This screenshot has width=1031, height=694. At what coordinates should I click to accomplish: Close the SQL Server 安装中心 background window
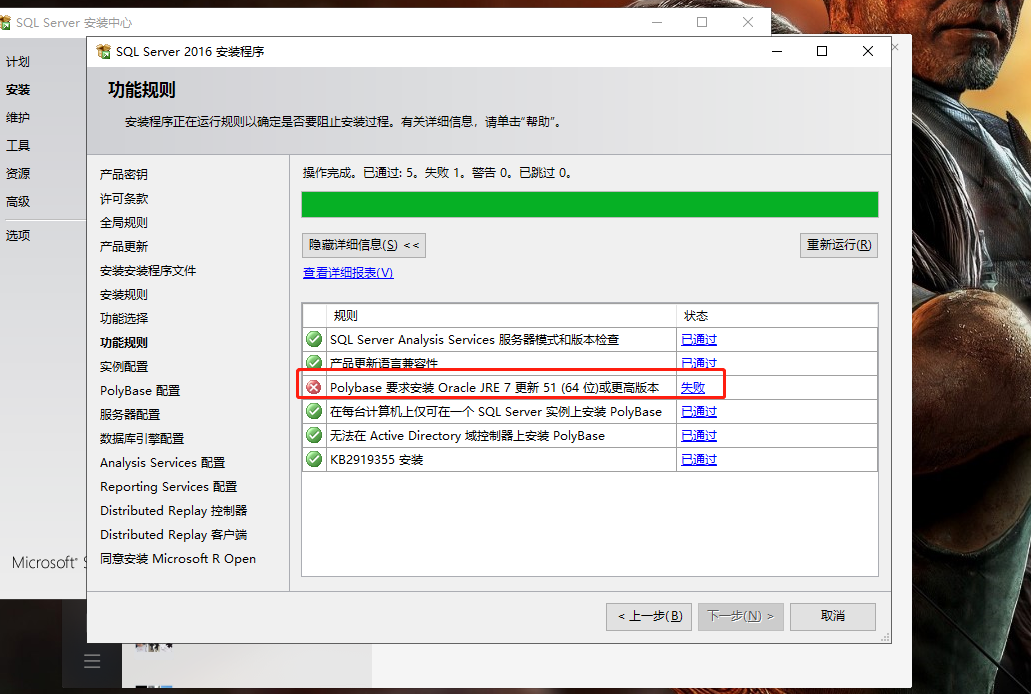pos(748,22)
